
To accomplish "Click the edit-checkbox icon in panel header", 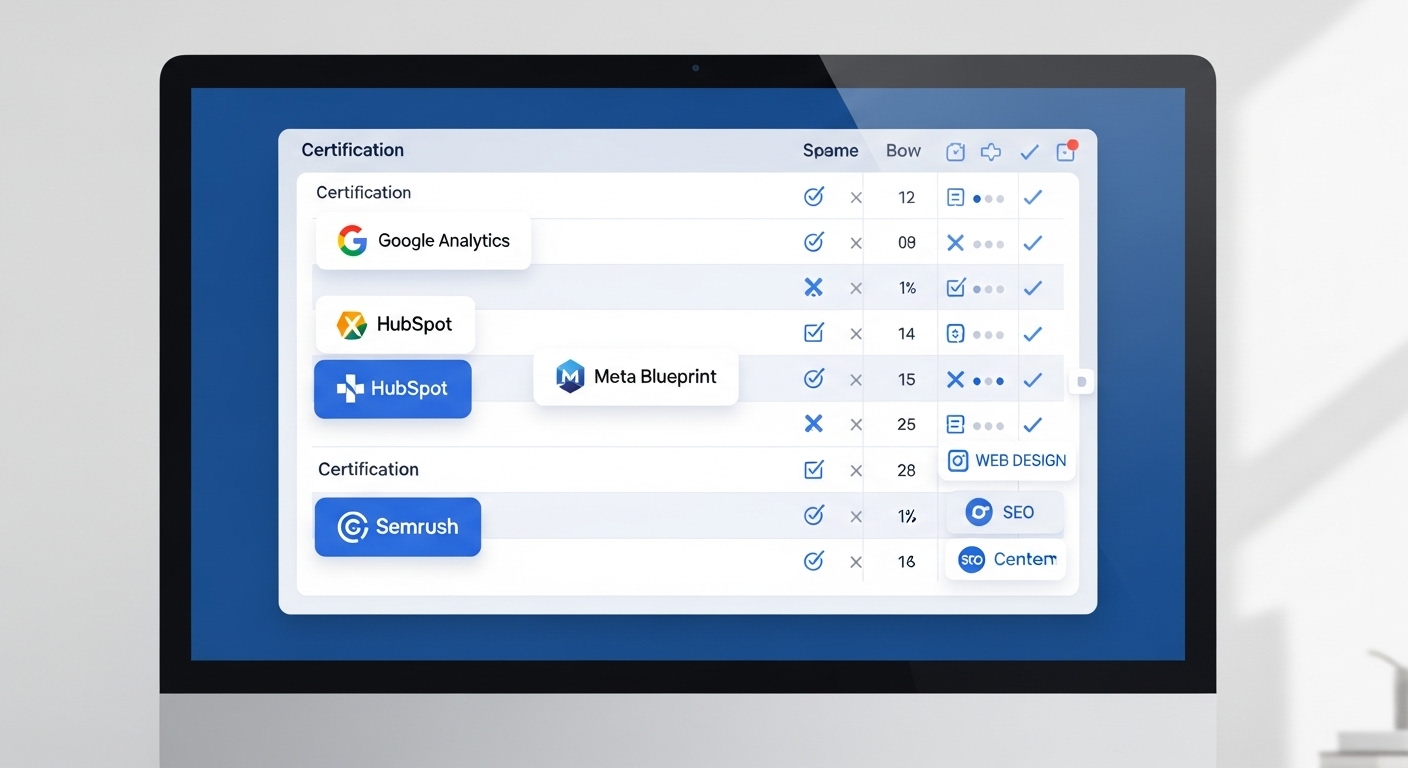I will (955, 152).
